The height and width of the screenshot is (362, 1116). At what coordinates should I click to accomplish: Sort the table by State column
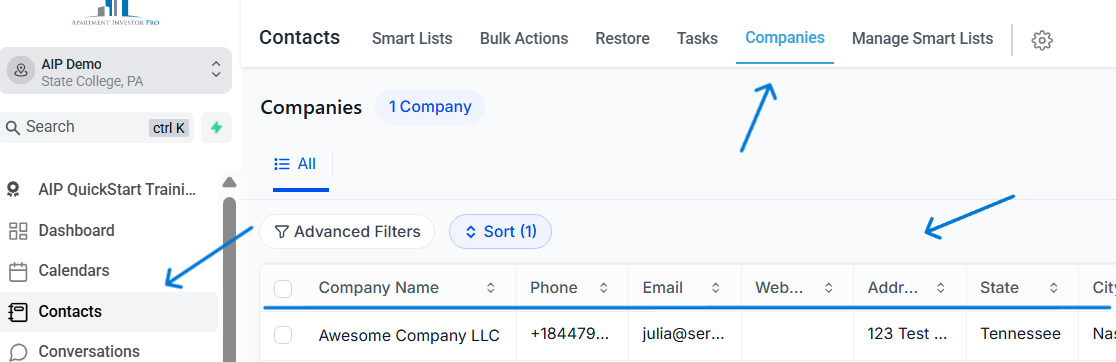point(1053,288)
